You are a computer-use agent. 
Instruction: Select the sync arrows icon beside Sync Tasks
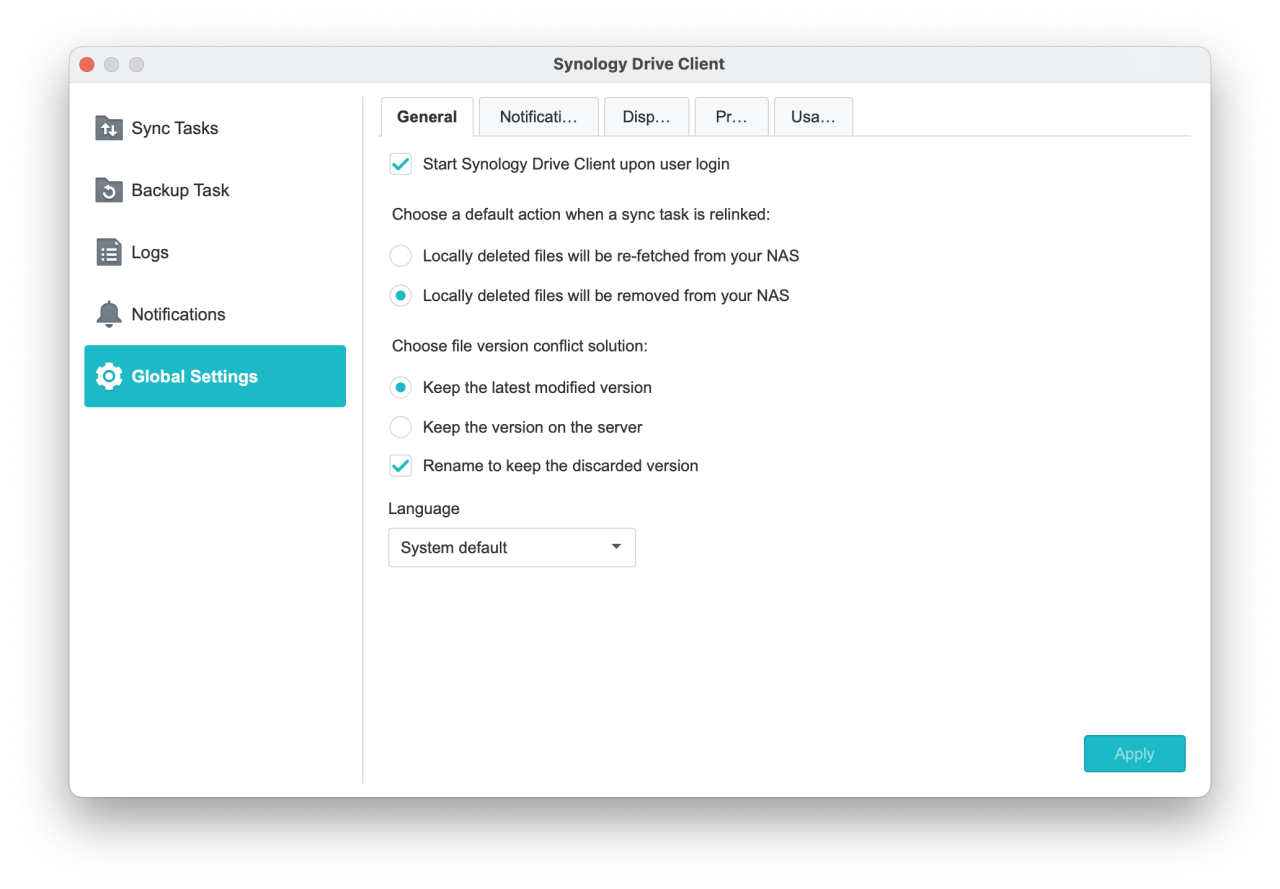click(x=108, y=128)
